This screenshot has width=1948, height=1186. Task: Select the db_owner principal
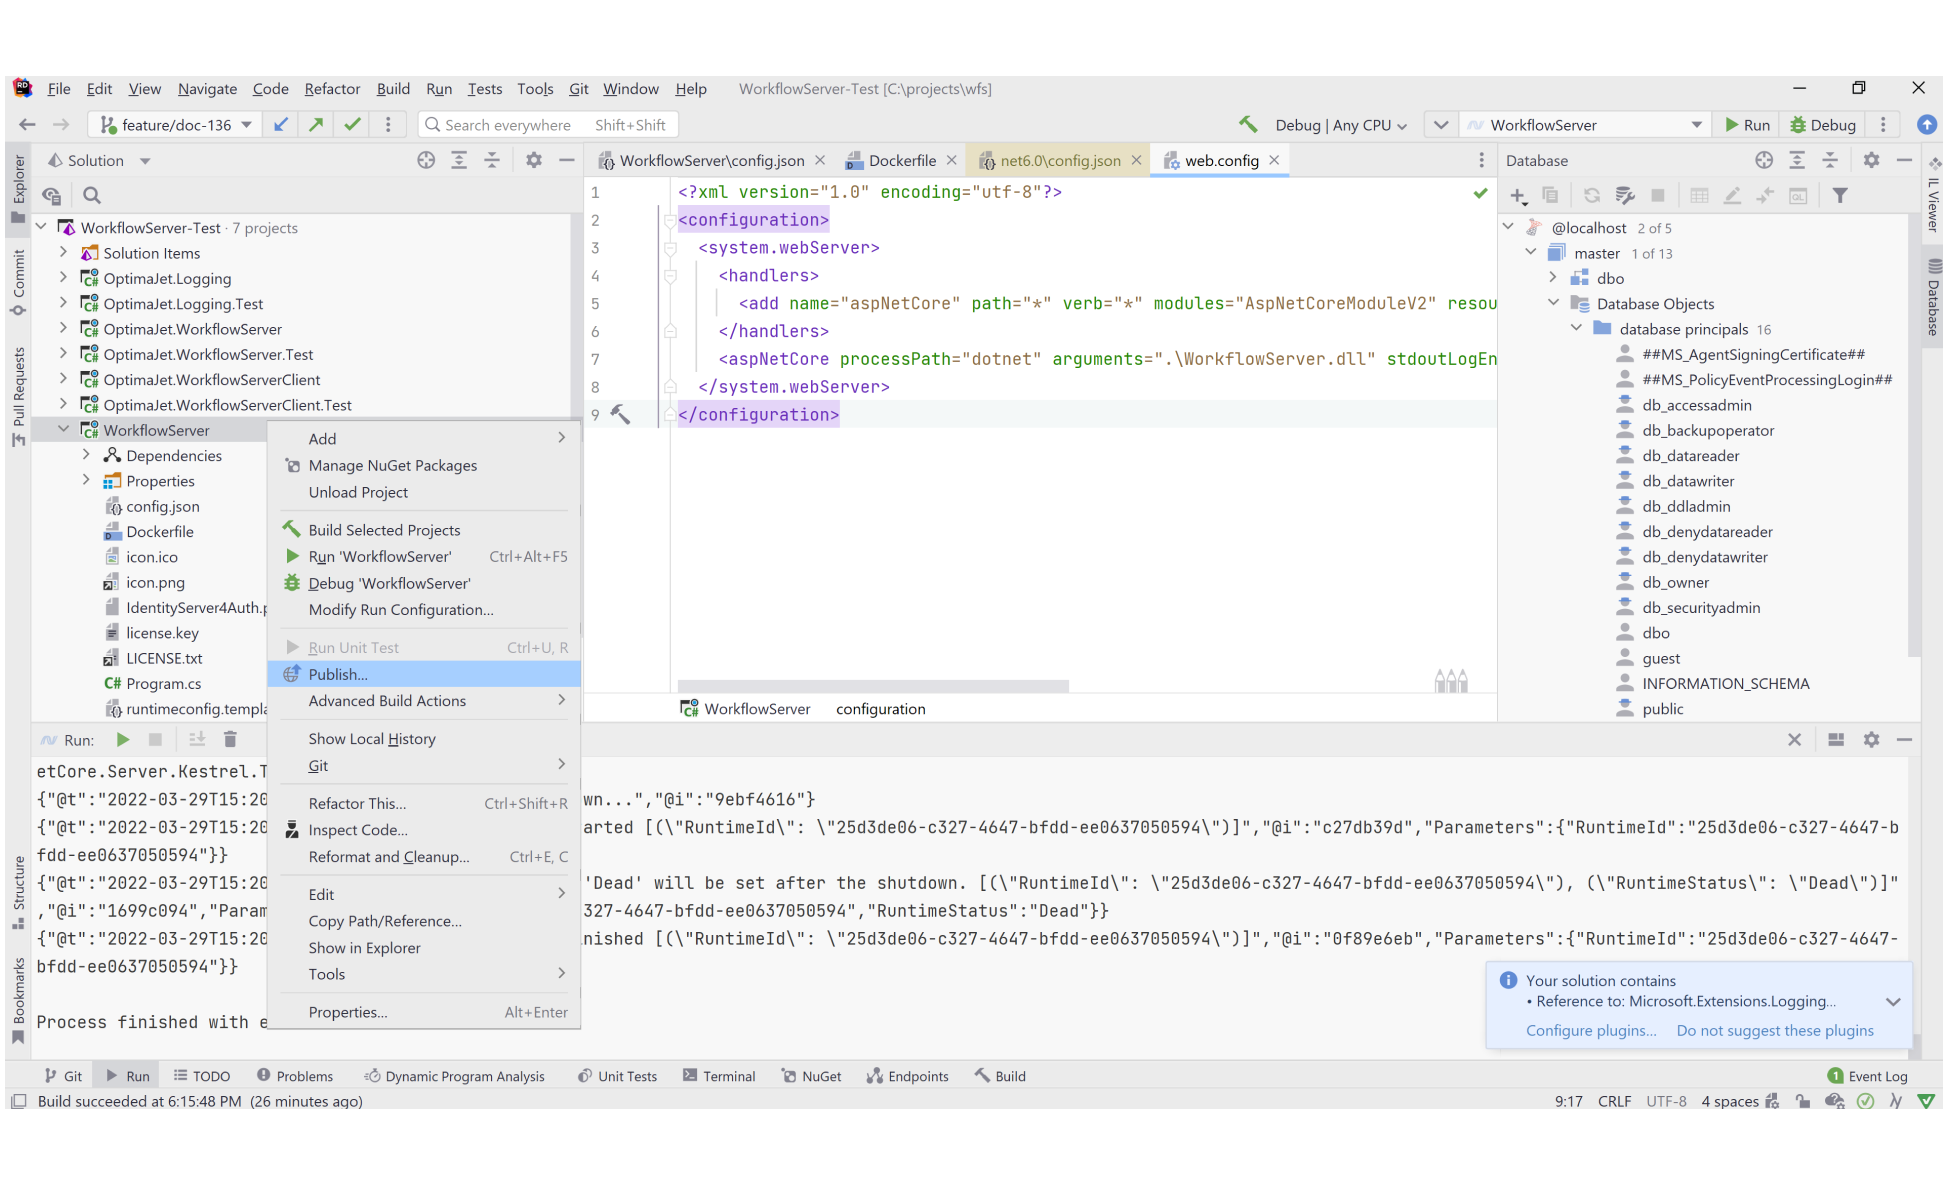[x=1675, y=582]
